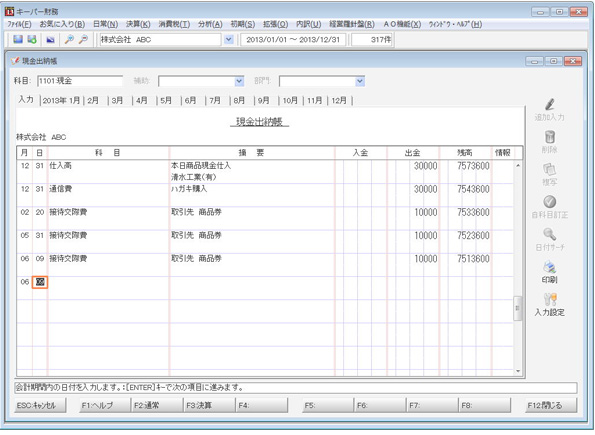Switch to the 12月 tab

[339, 101]
